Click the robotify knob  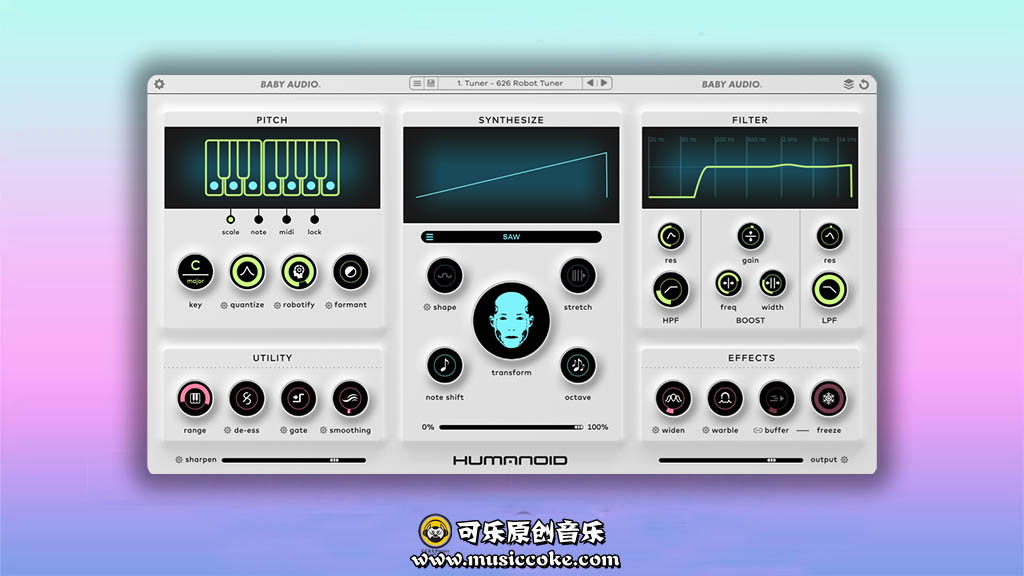[x=299, y=272]
